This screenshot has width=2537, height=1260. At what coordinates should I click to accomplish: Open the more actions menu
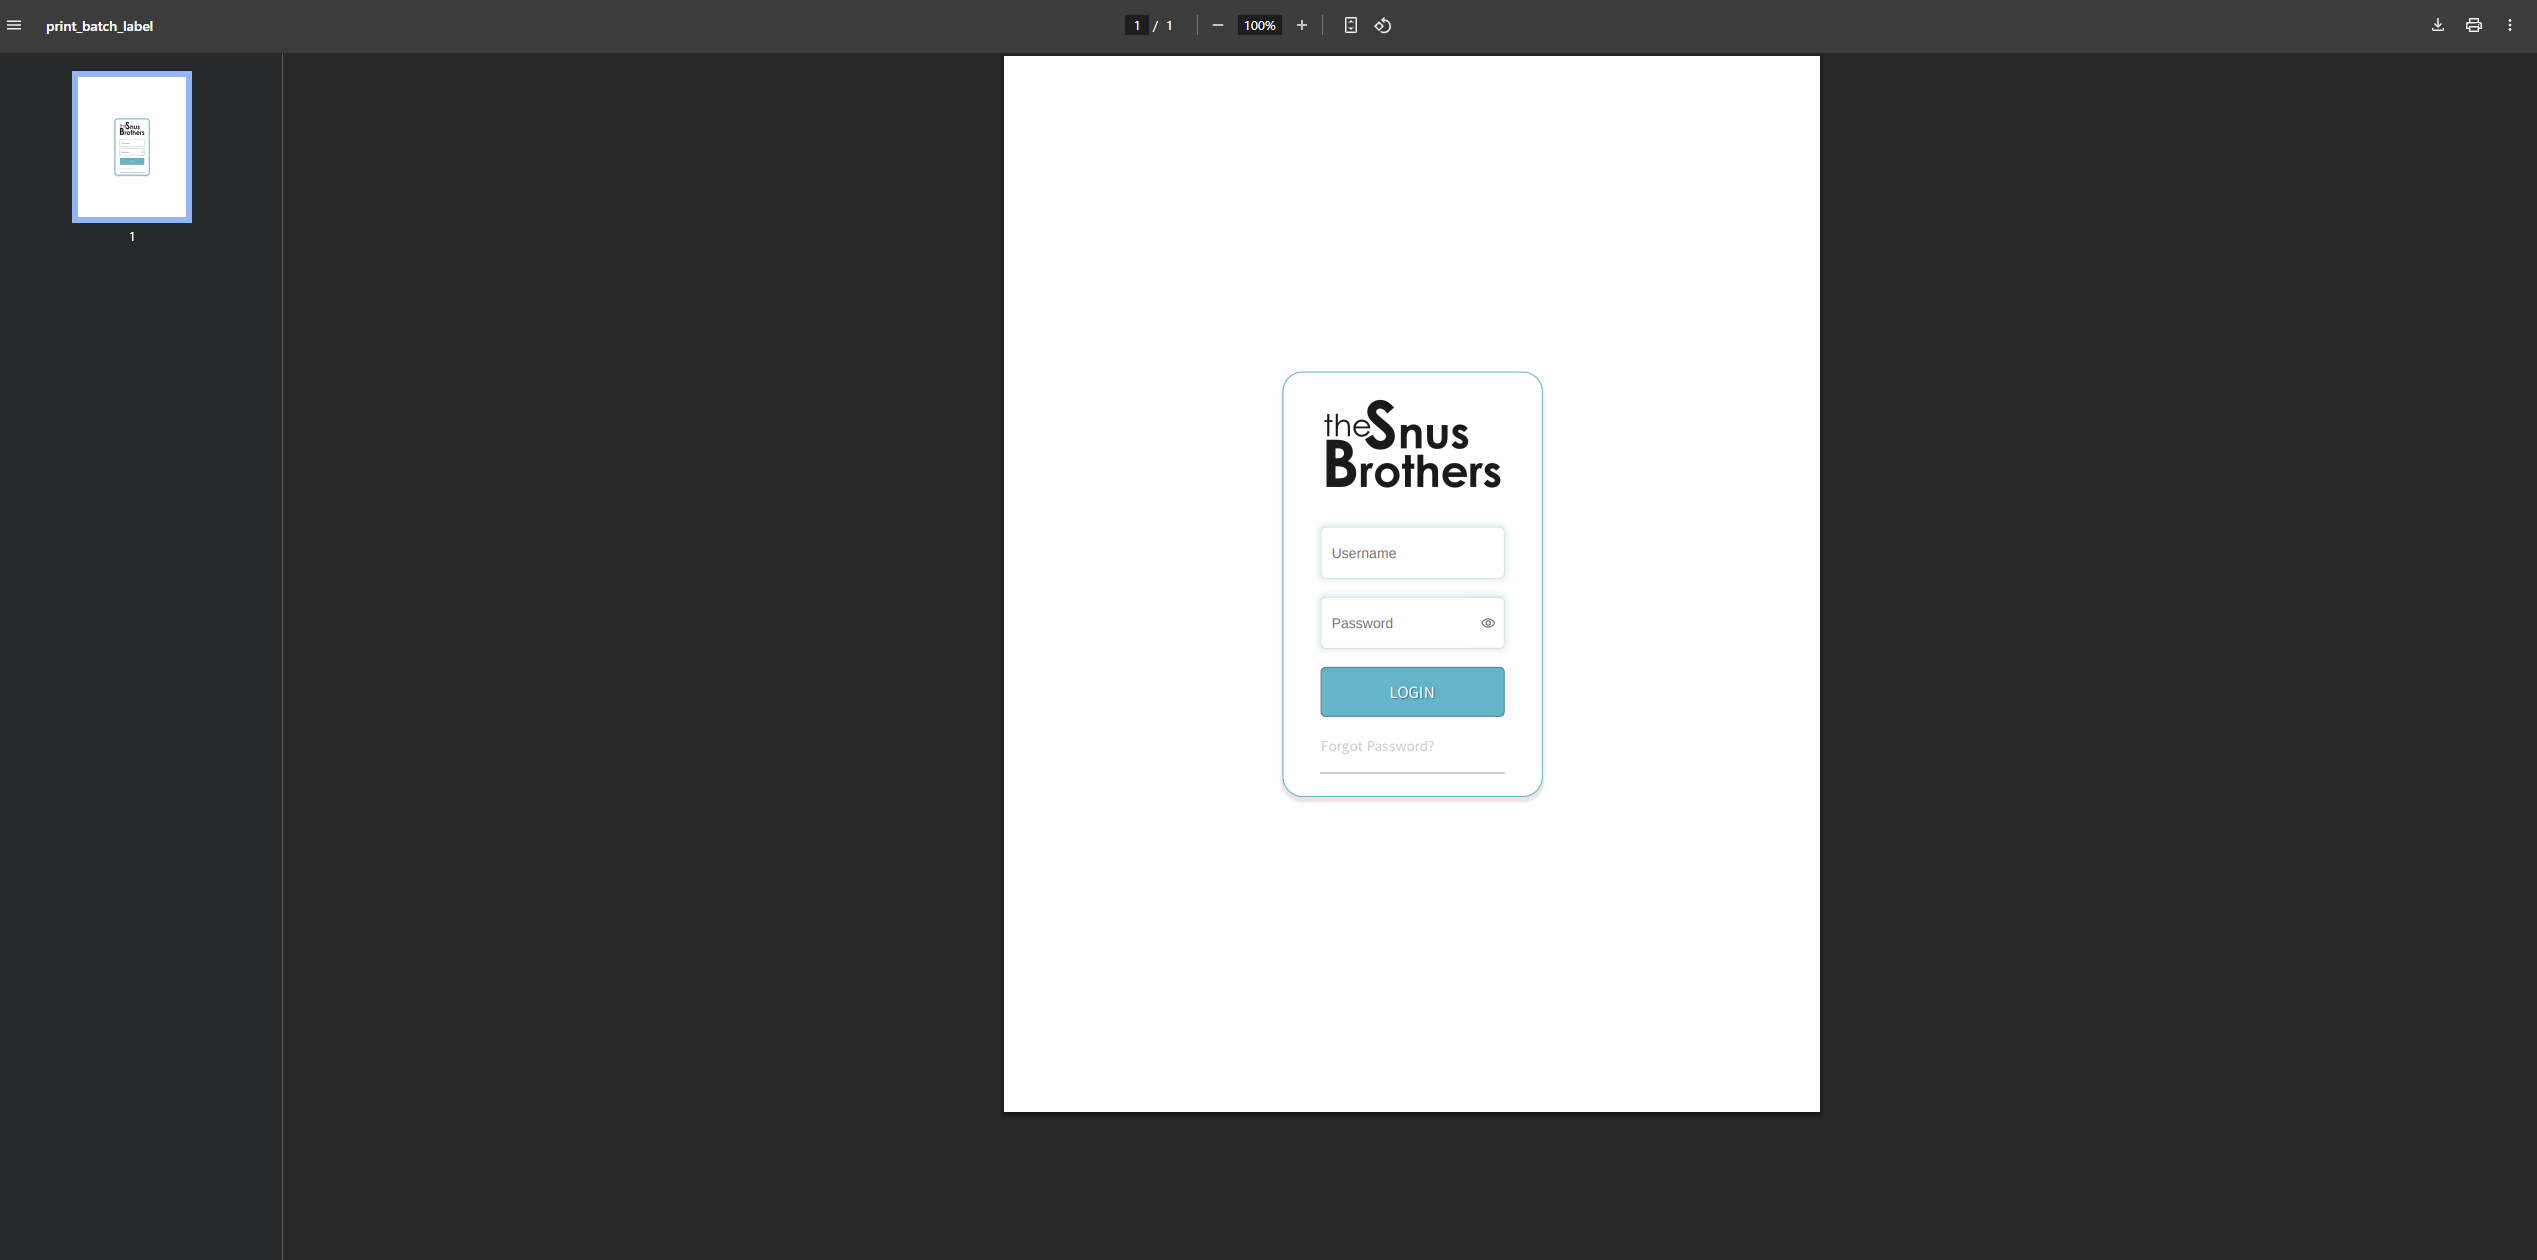tap(2509, 26)
